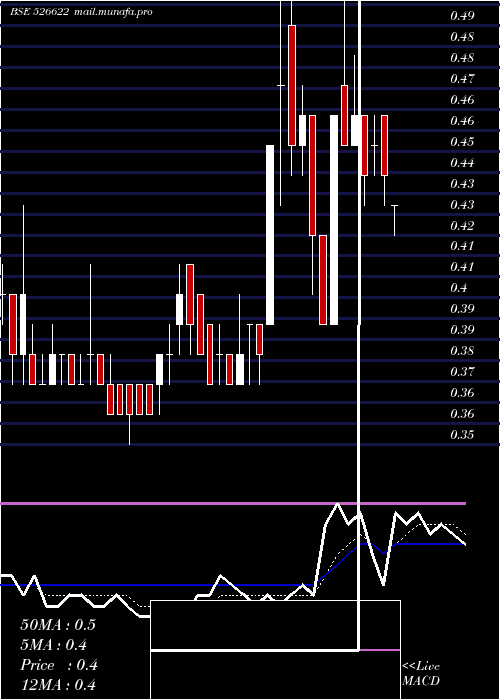Click the 0.47 price axis label
This screenshot has height=700, width=500.
(462, 79)
